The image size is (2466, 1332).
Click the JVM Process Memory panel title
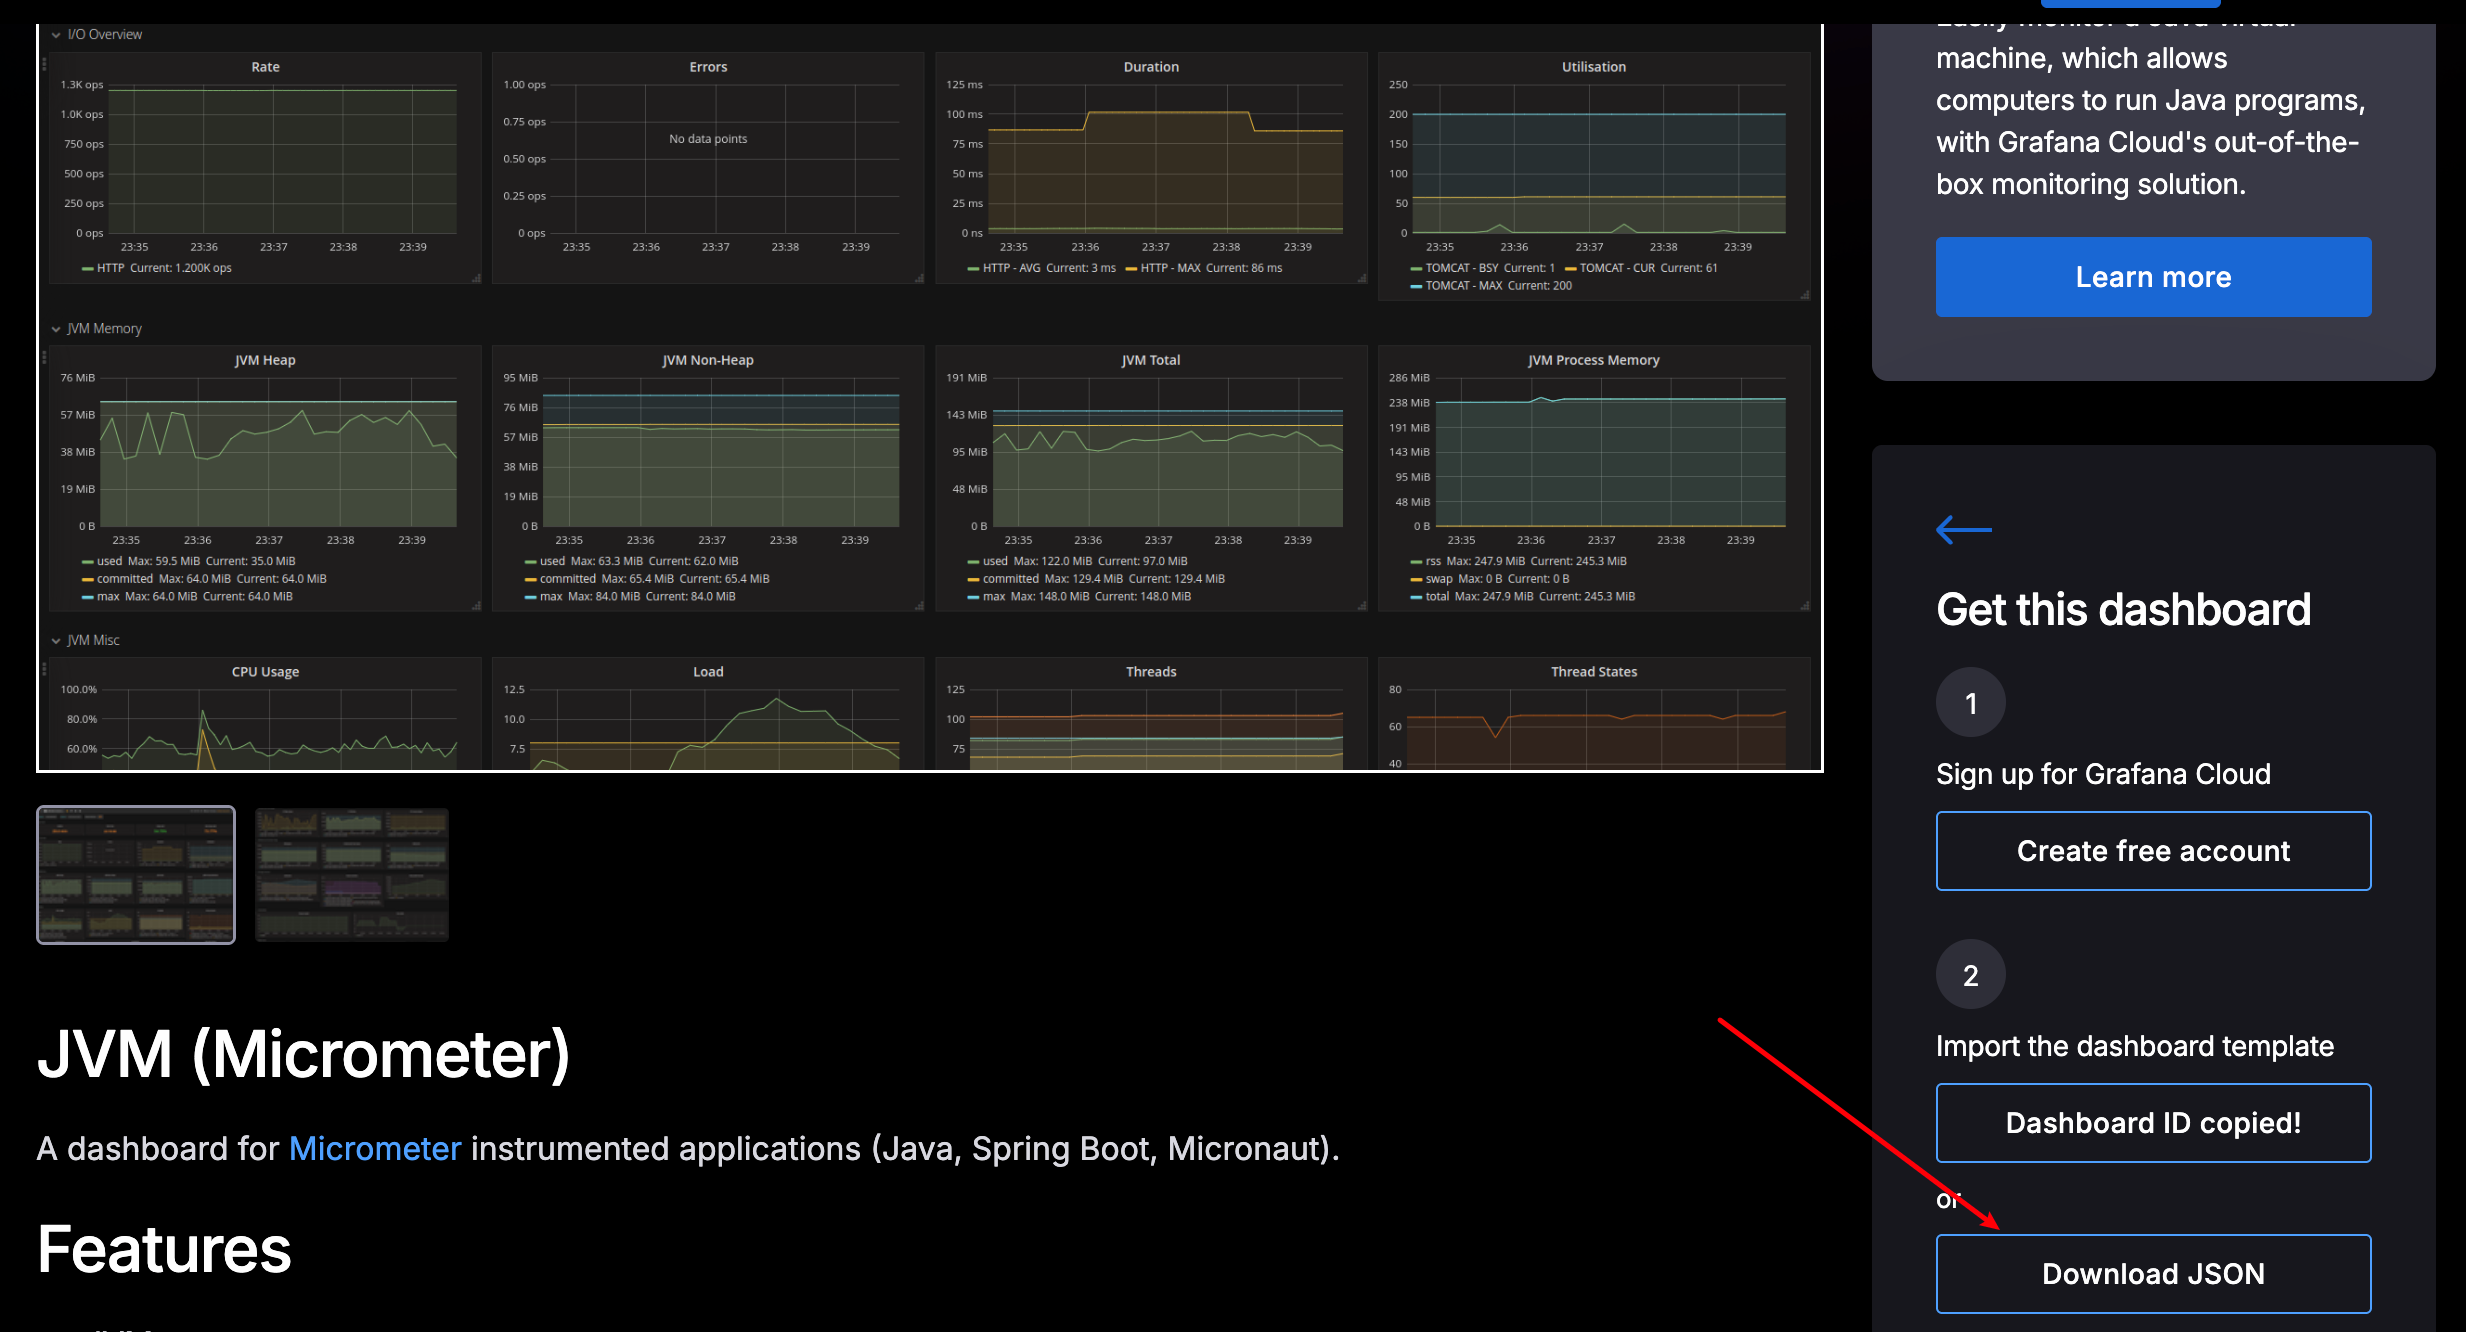1593,360
